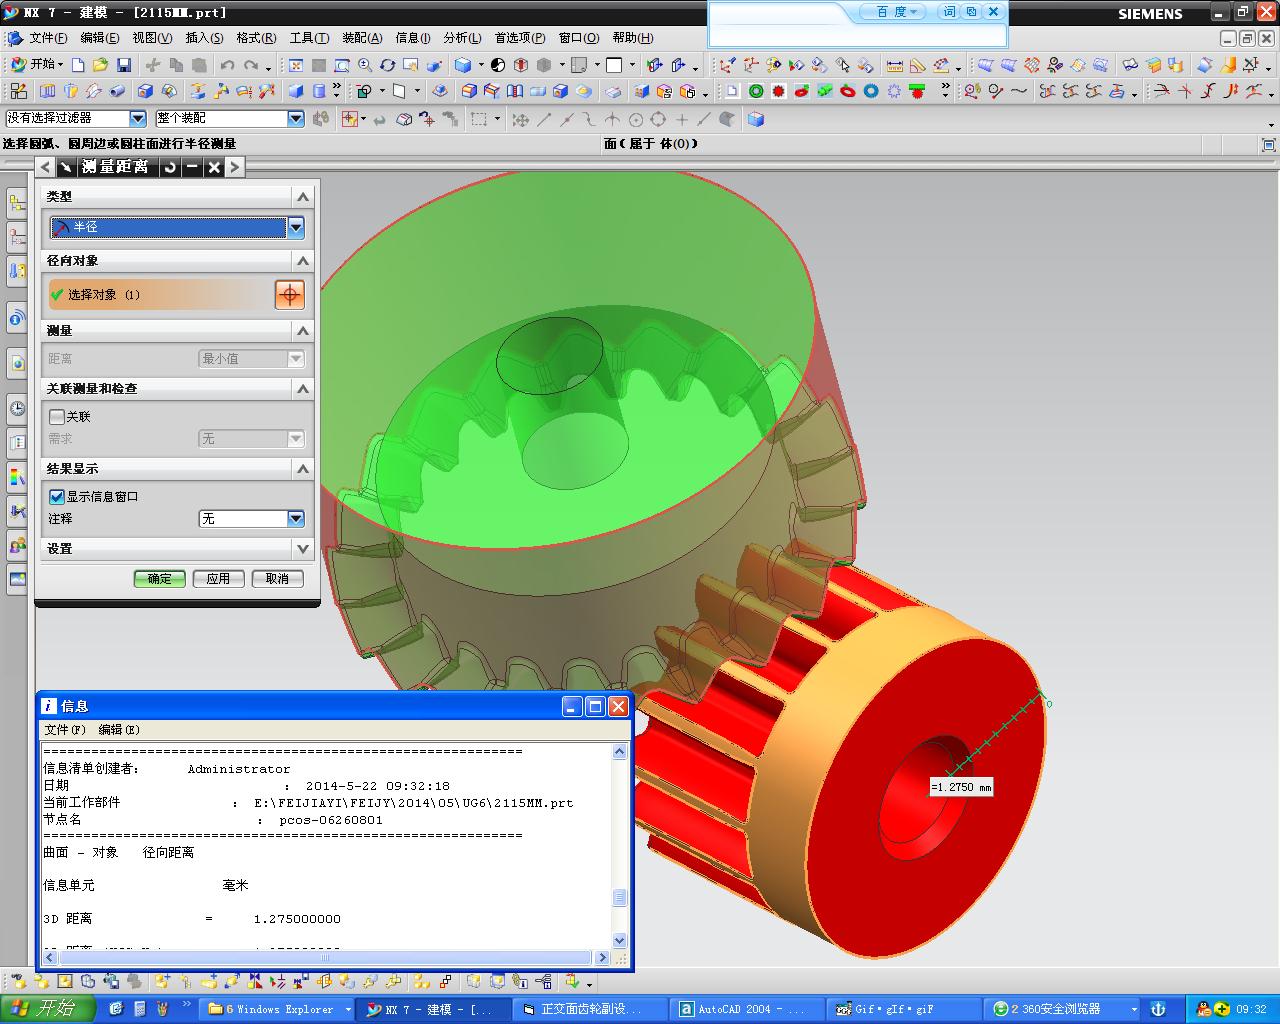Open the History clock sidebar tab

click(17, 408)
